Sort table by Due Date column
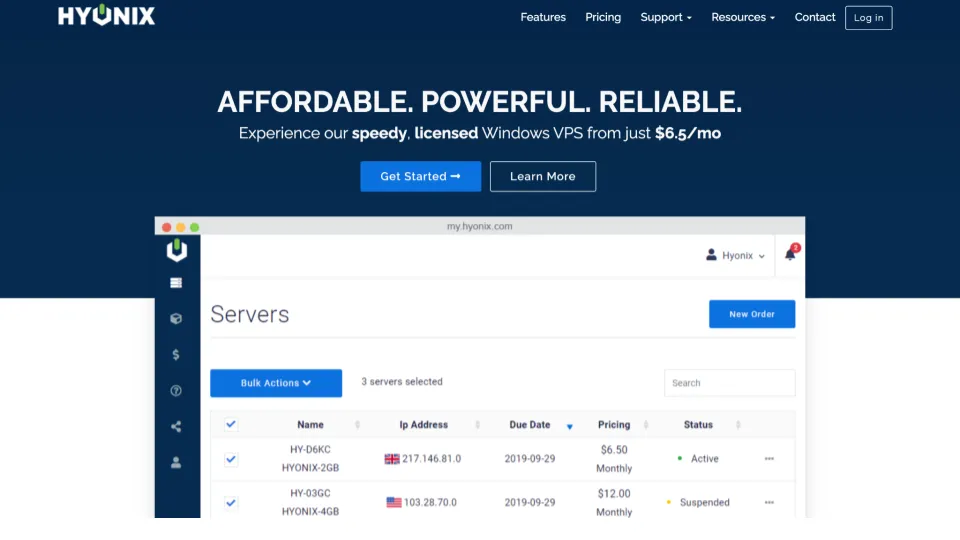 pos(530,425)
